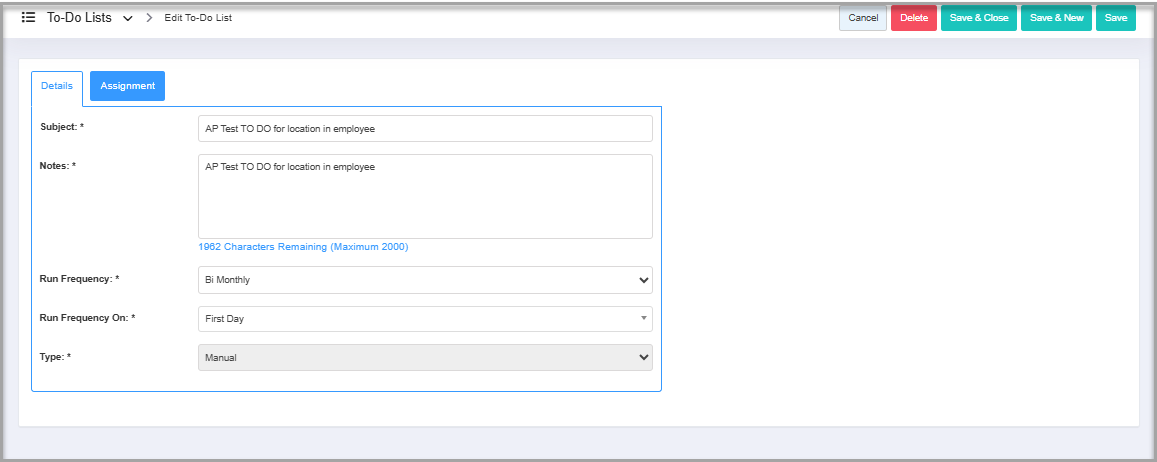
Task: Click the list icon beside To-Do Lists
Action: (x=28, y=18)
